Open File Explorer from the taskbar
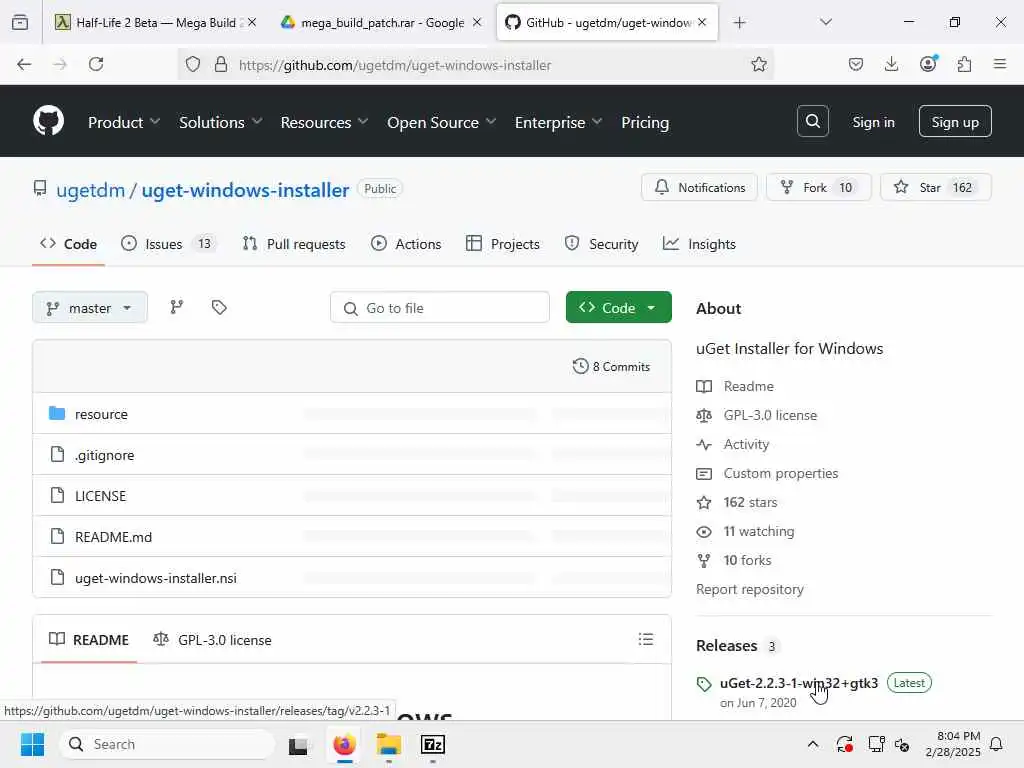Screen dimensions: 1024x768 (389, 744)
